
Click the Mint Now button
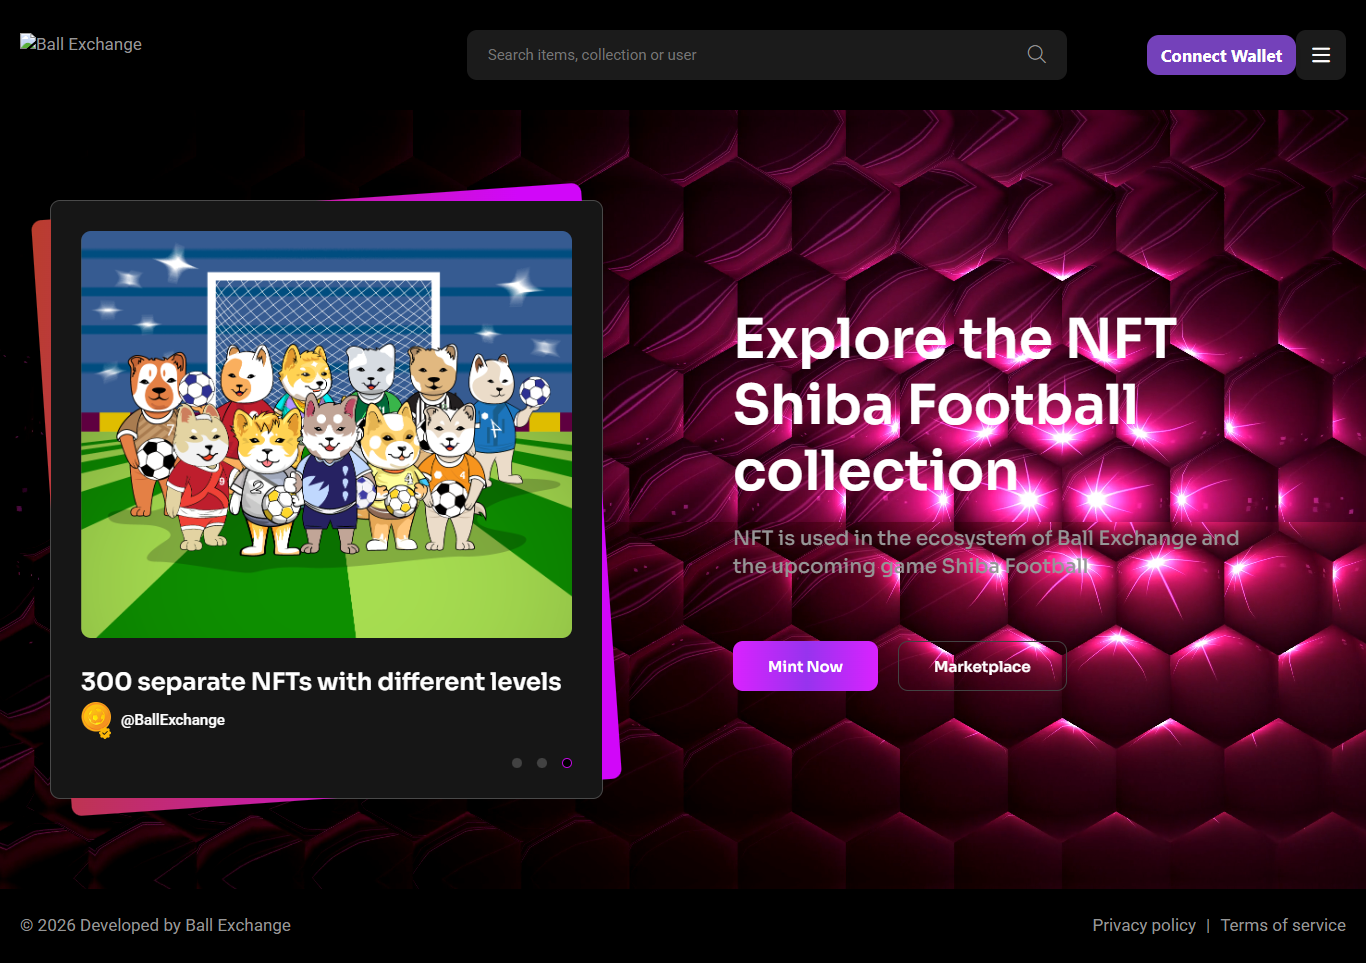click(x=805, y=666)
